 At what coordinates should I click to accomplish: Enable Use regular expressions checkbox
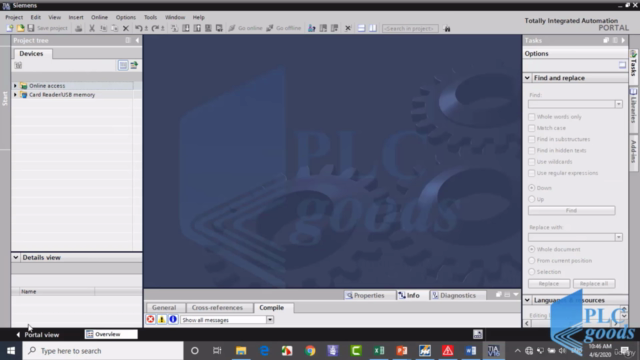[531, 173]
